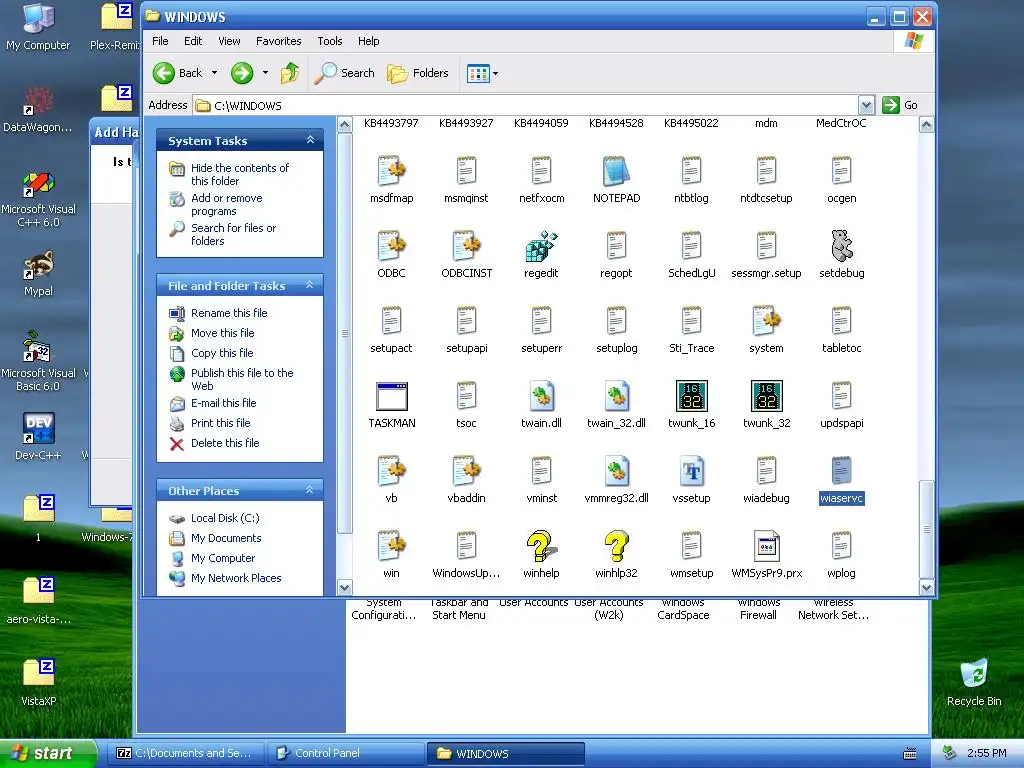Select the wiadebug text file icon
This screenshot has height=768, width=1024.
(766, 472)
